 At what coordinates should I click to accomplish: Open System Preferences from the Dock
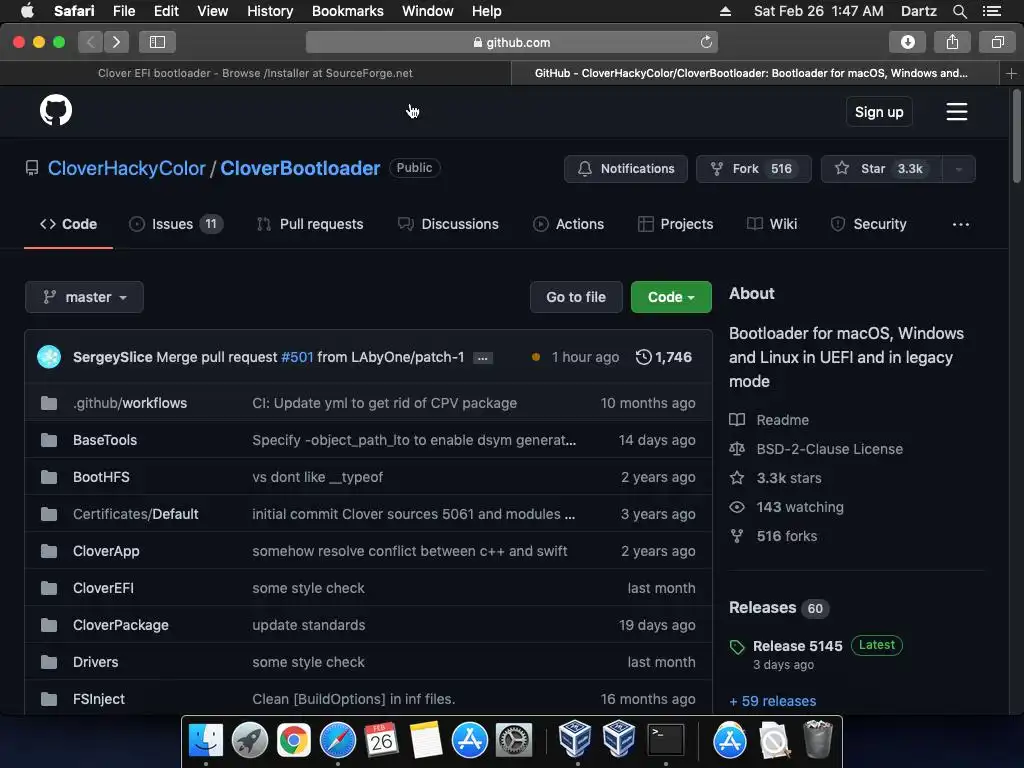point(514,741)
